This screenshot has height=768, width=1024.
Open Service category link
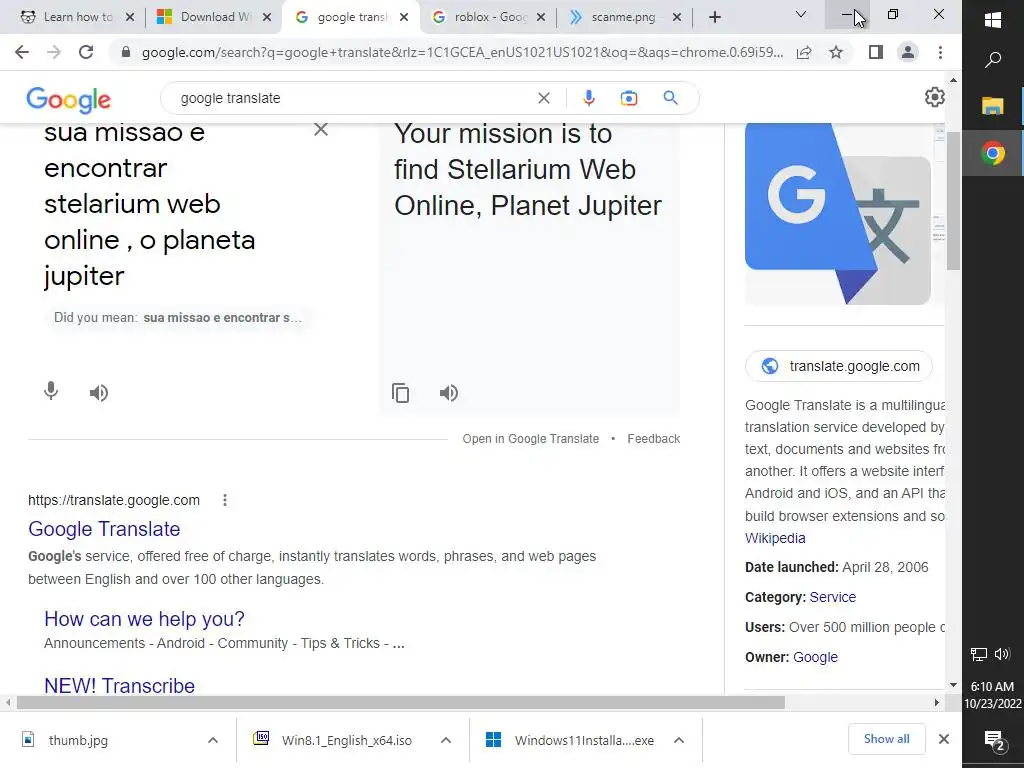pyautogui.click(x=833, y=597)
